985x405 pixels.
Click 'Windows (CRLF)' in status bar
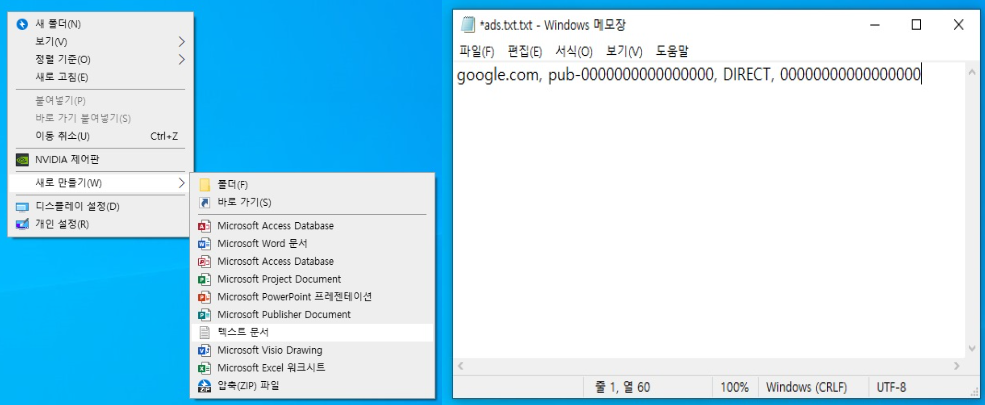pos(806,387)
